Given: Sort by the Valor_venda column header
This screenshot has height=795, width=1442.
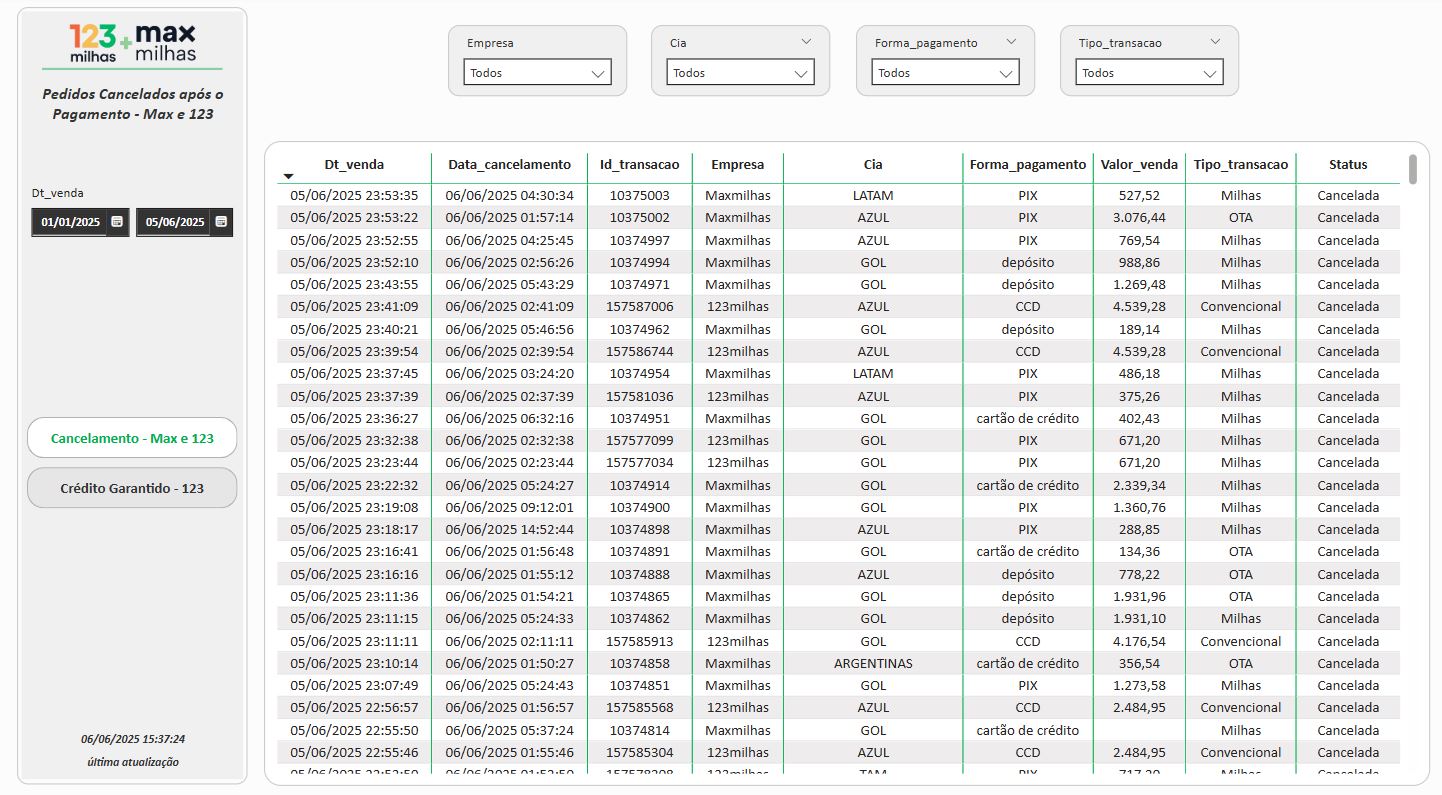Looking at the screenshot, I should point(1140,164).
